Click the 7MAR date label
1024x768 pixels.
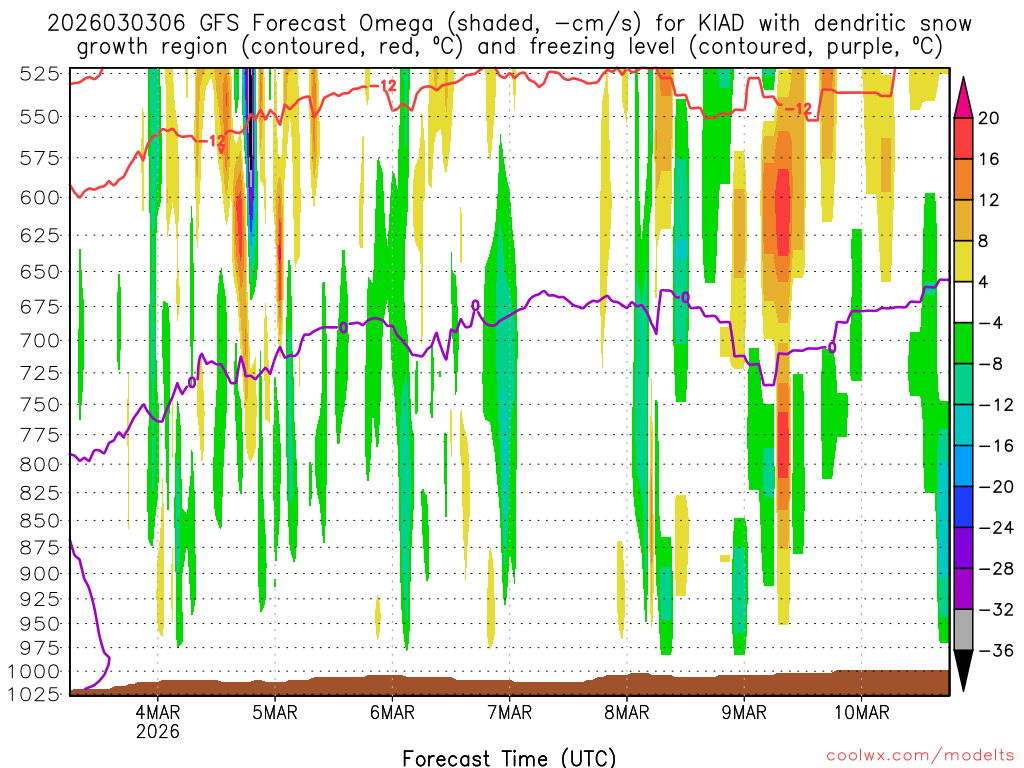coord(509,712)
